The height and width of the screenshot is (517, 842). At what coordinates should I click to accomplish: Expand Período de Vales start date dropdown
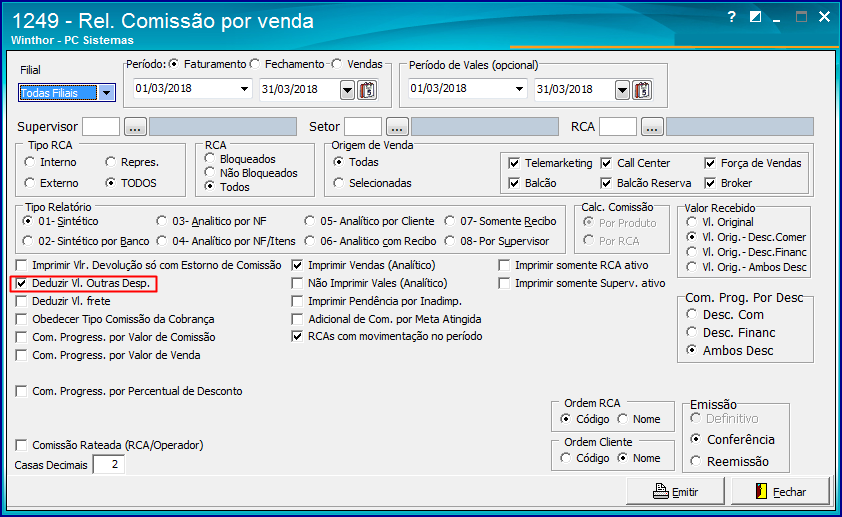click(x=519, y=89)
